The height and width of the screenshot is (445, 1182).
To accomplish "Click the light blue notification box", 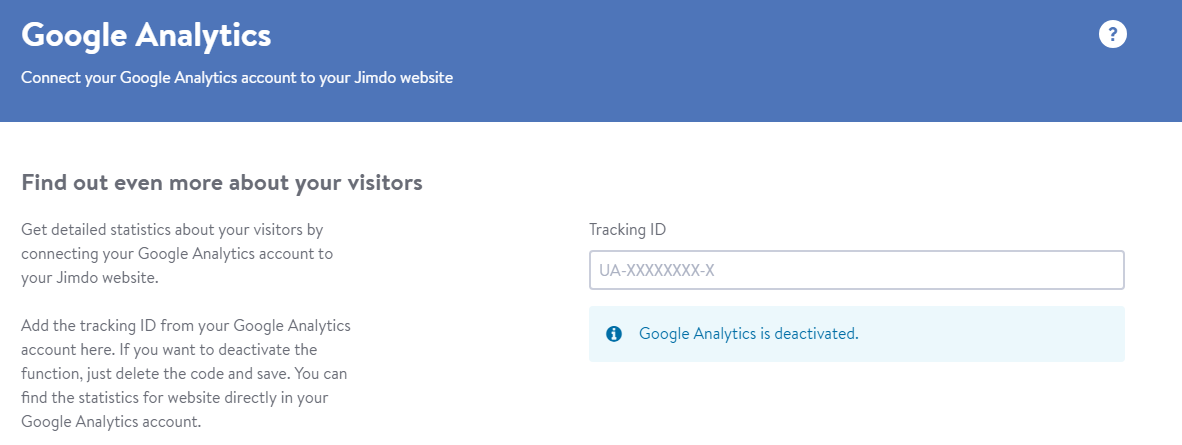I will click(856, 333).
